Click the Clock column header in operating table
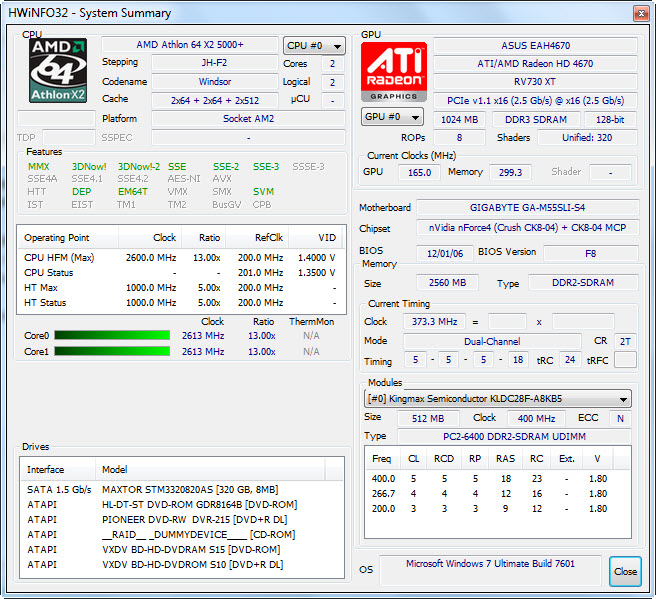 click(x=150, y=238)
